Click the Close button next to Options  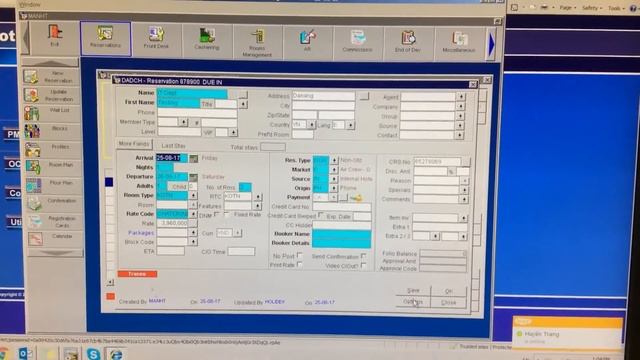pos(448,303)
